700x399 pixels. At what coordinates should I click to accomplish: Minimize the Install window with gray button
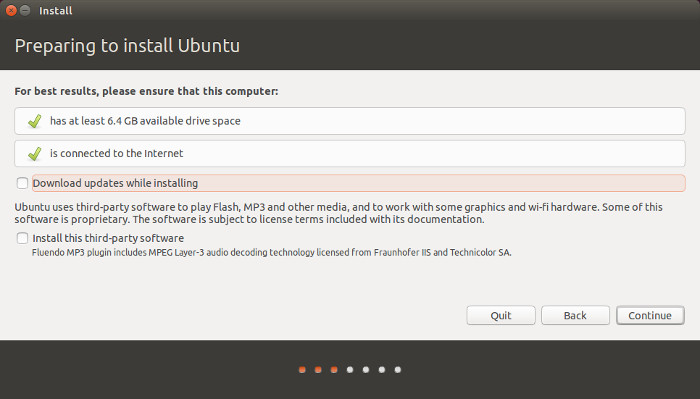[x=25, y=10]
